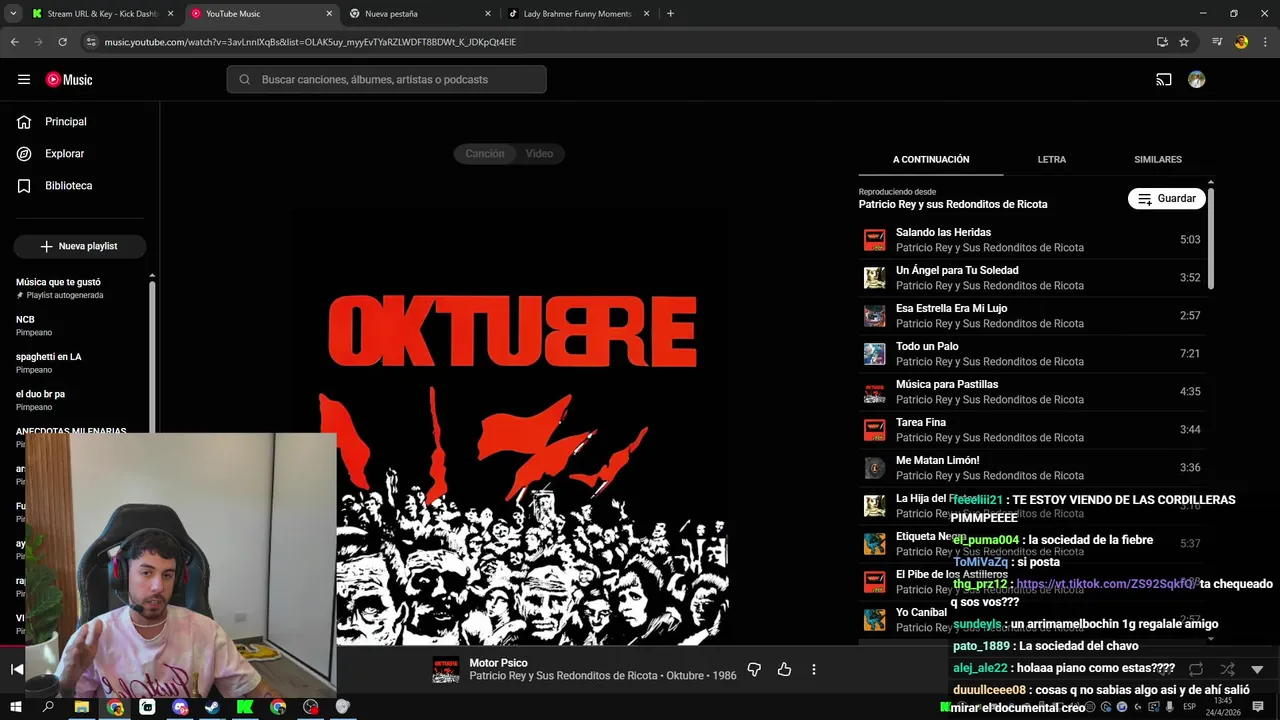Viewport: 1280px width, 720px height.
Task: Collapse the player page arrow
Action: 1257,669
